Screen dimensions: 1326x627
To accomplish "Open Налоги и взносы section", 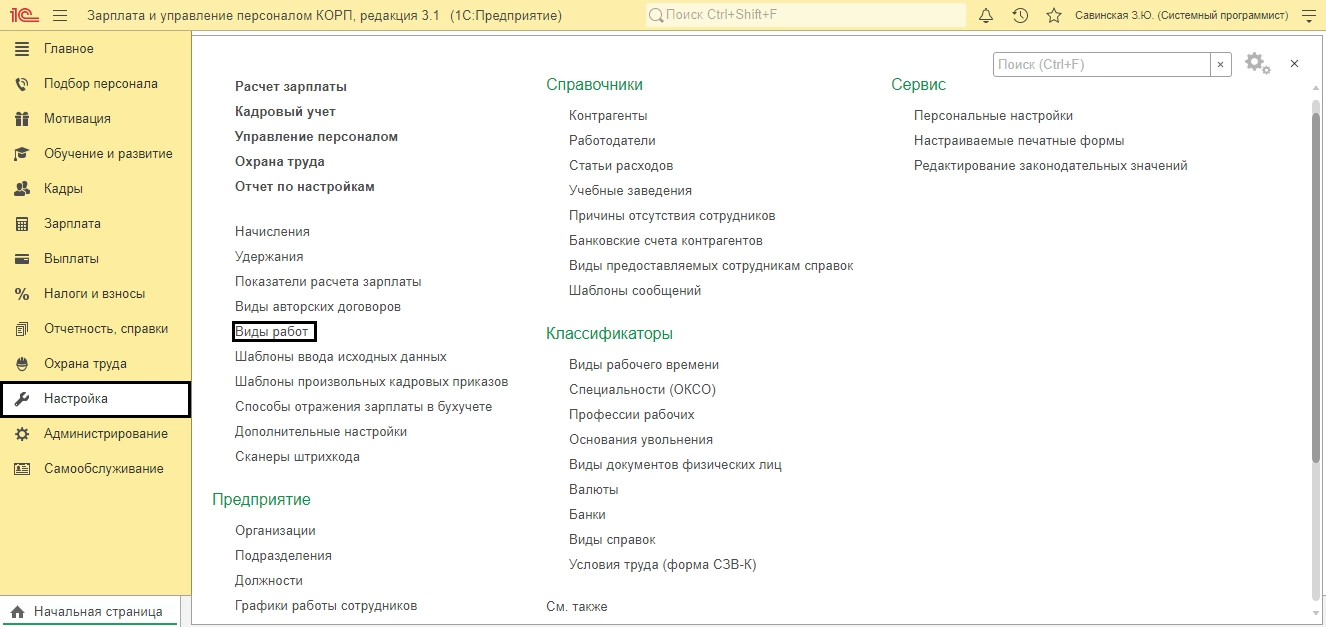I will pyautogui.click(x=95, y=294).
